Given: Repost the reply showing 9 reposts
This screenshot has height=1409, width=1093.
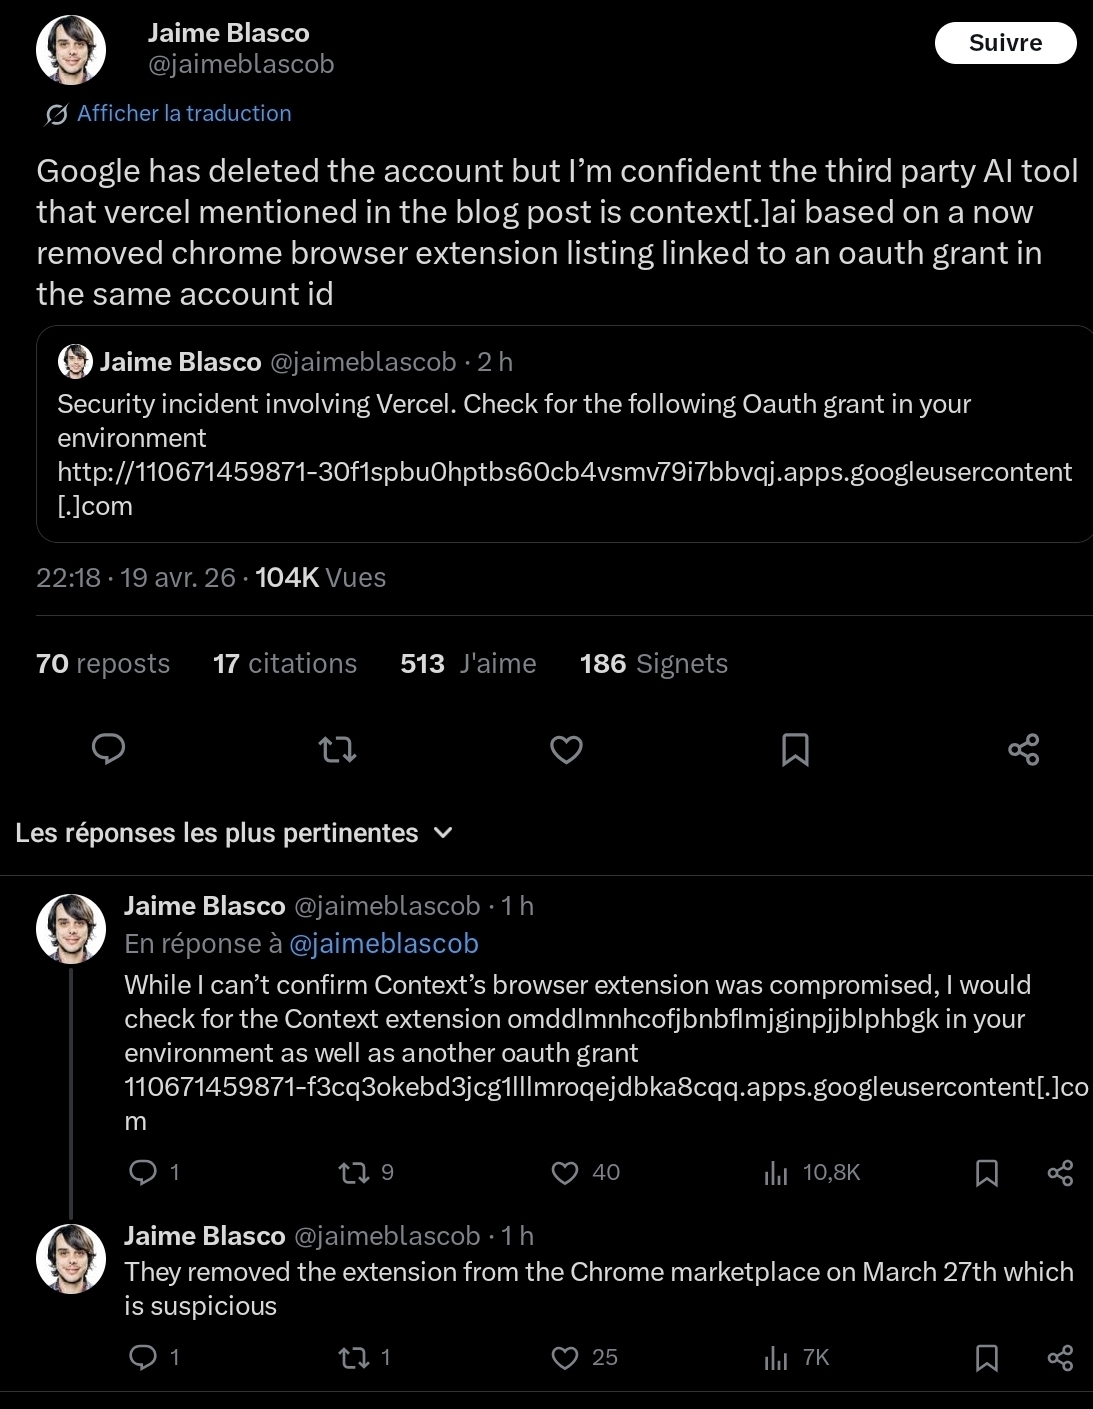Looking at the screenshot, I should click(x=354, y=1172).
